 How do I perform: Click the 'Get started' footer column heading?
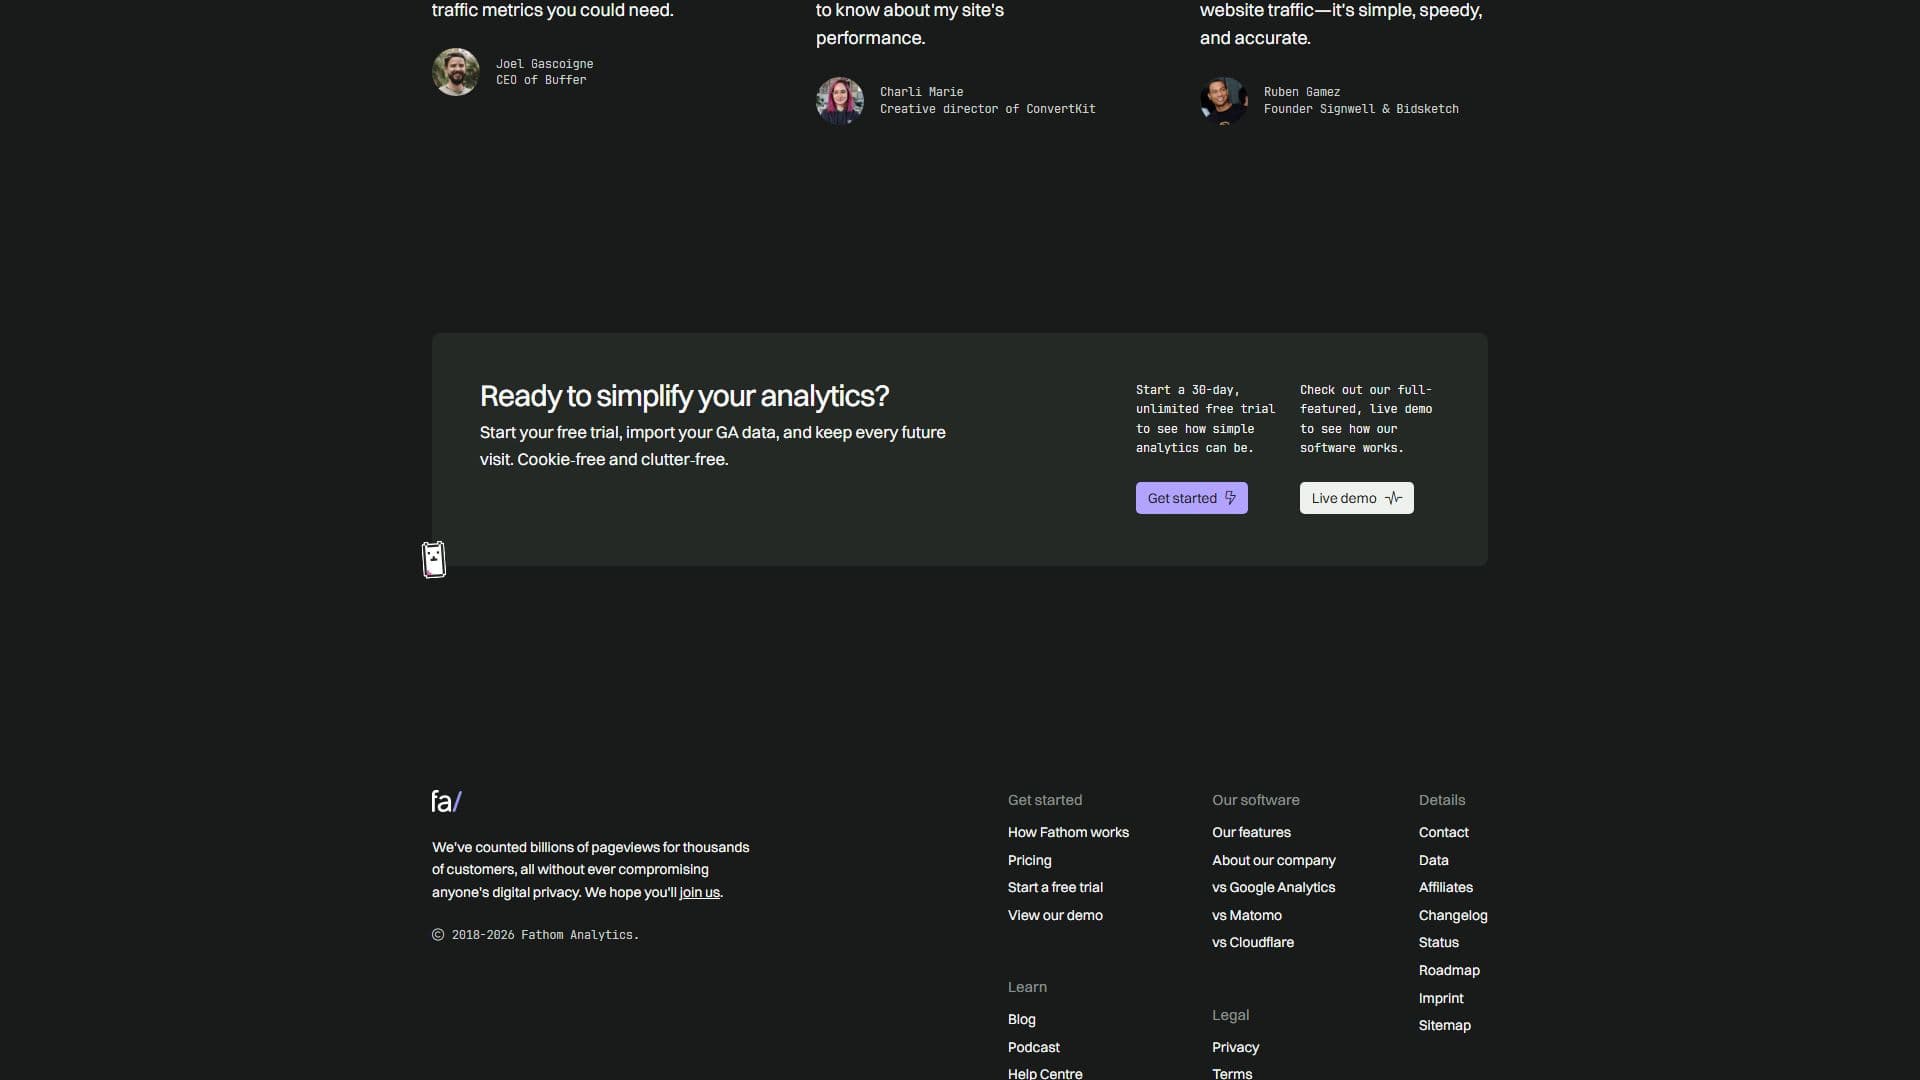coord(1044,800)
